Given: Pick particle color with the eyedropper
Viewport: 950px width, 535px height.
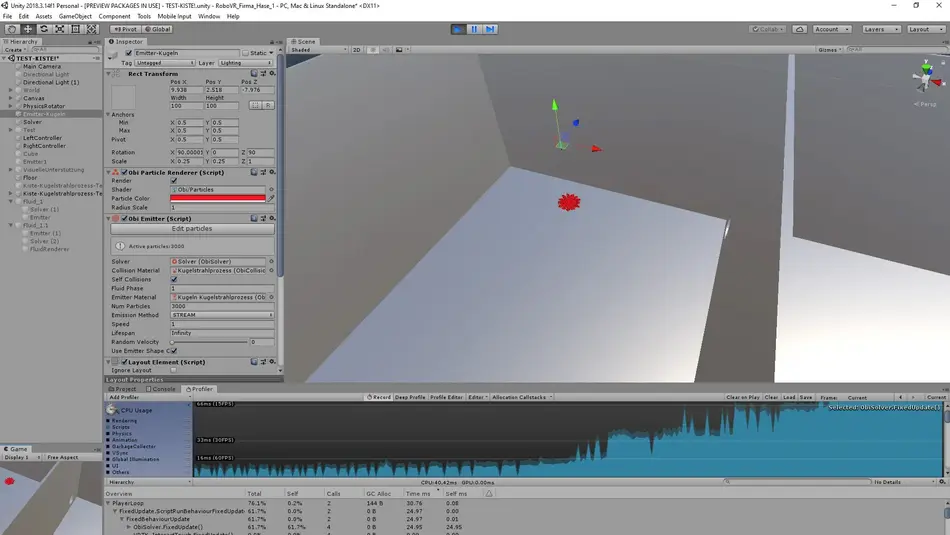Looking at the screenshot, I should click(x=271, y=198).
